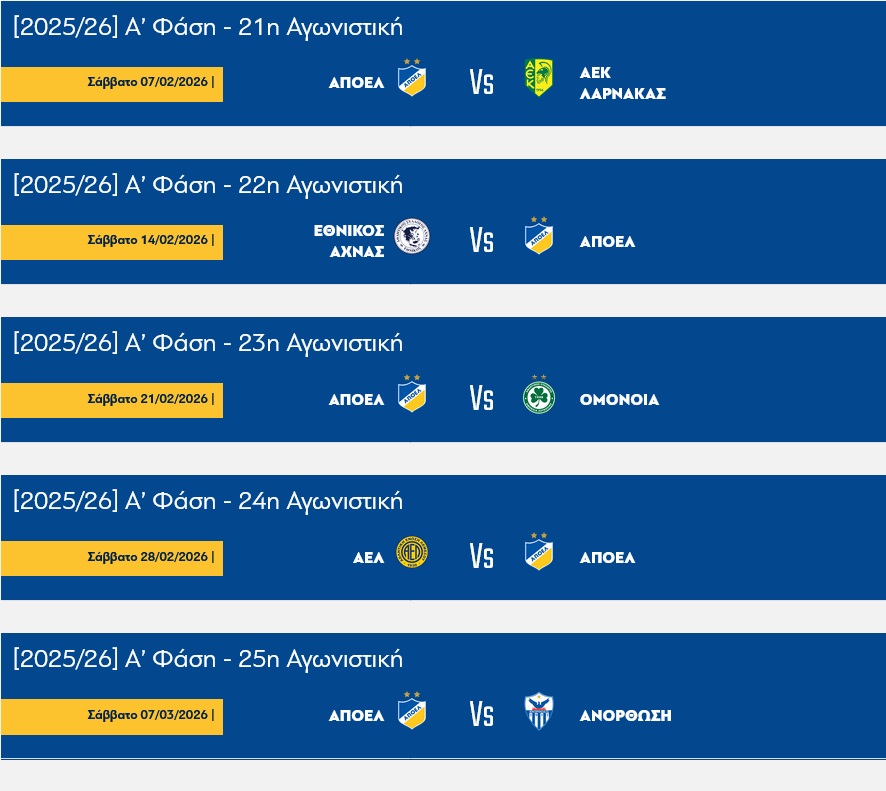Click the Ethnikos Achnas crest logo
886x791 pixels.
coord(412,236)
